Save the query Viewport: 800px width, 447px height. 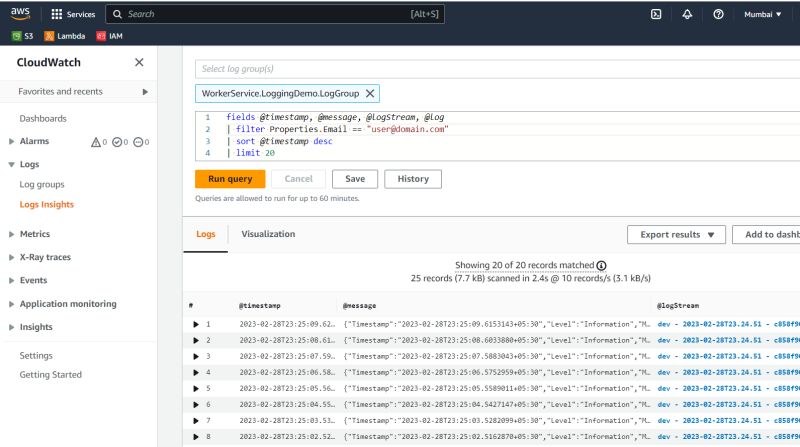click(x=355, y=179)
